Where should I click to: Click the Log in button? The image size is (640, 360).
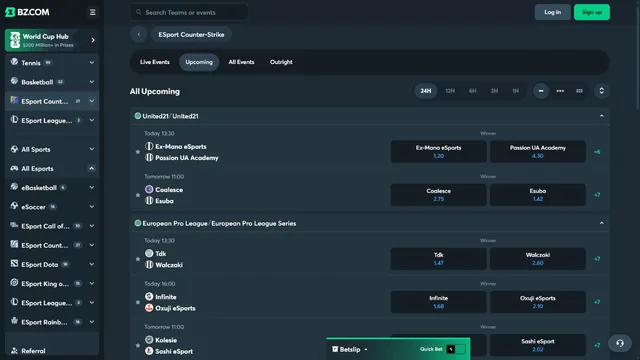click(552, 12)
